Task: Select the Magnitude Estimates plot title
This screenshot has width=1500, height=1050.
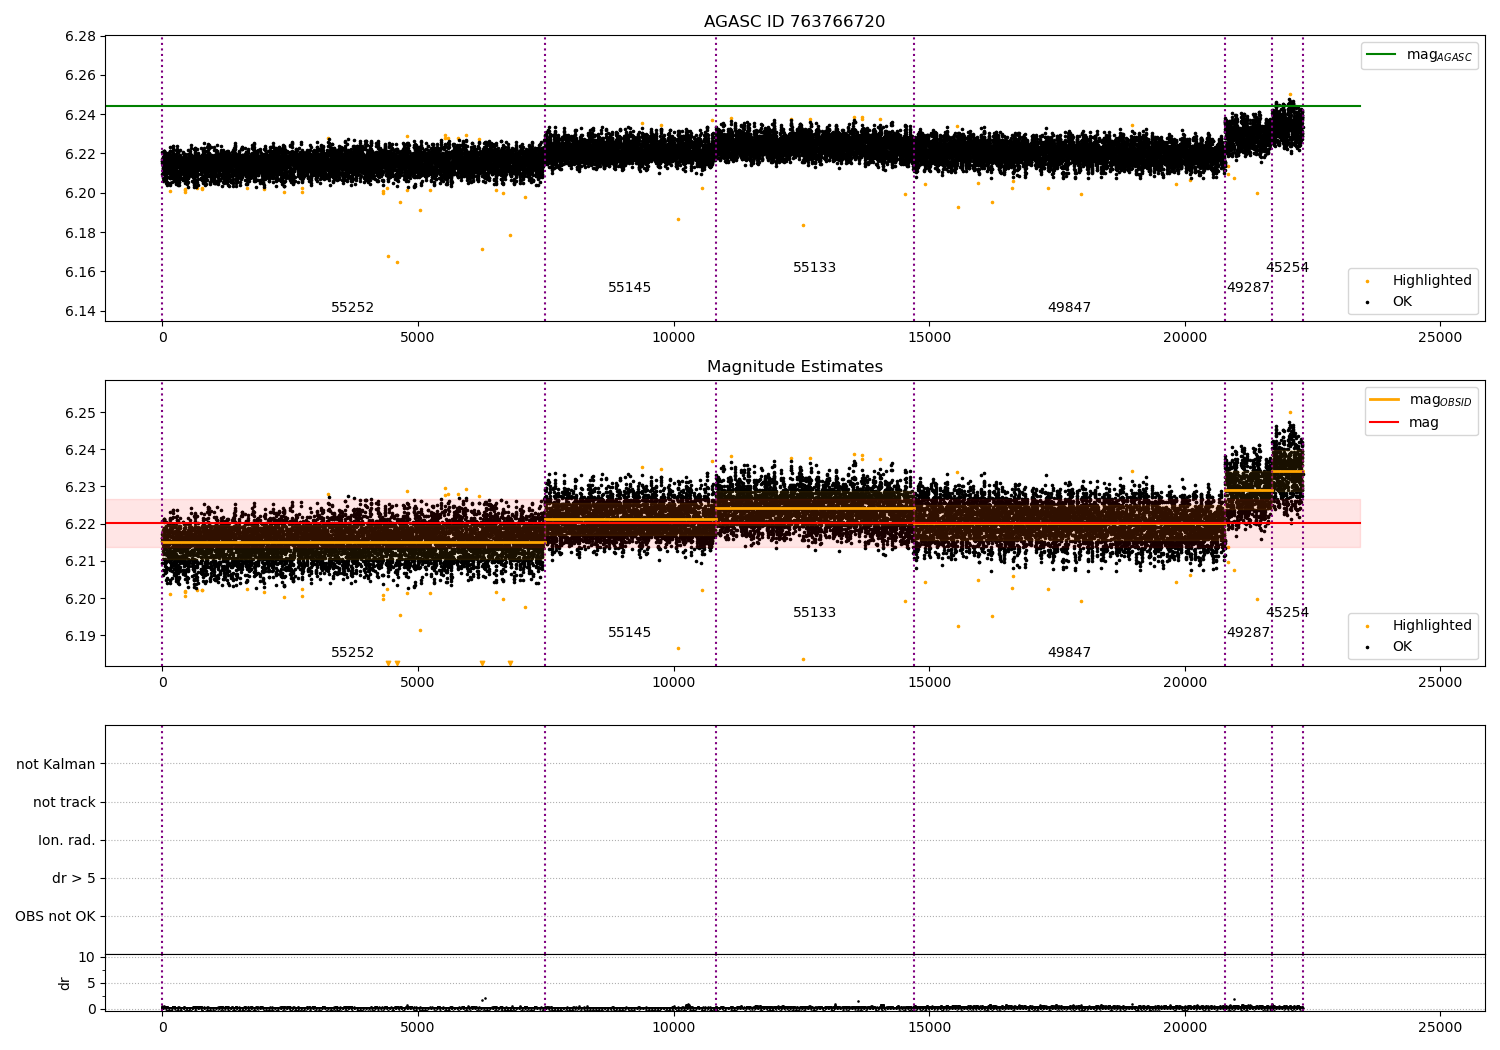Action: pyautogui.click(x=794, y=367)
